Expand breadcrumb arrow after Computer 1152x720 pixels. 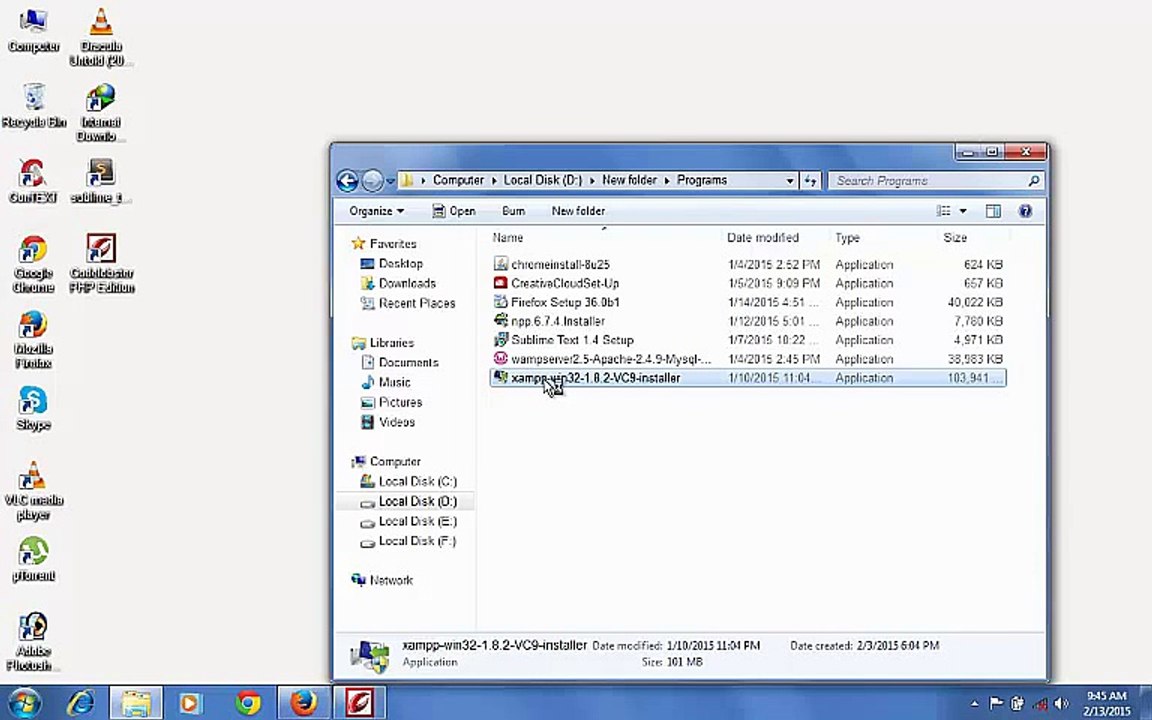(x=494, y=180)
